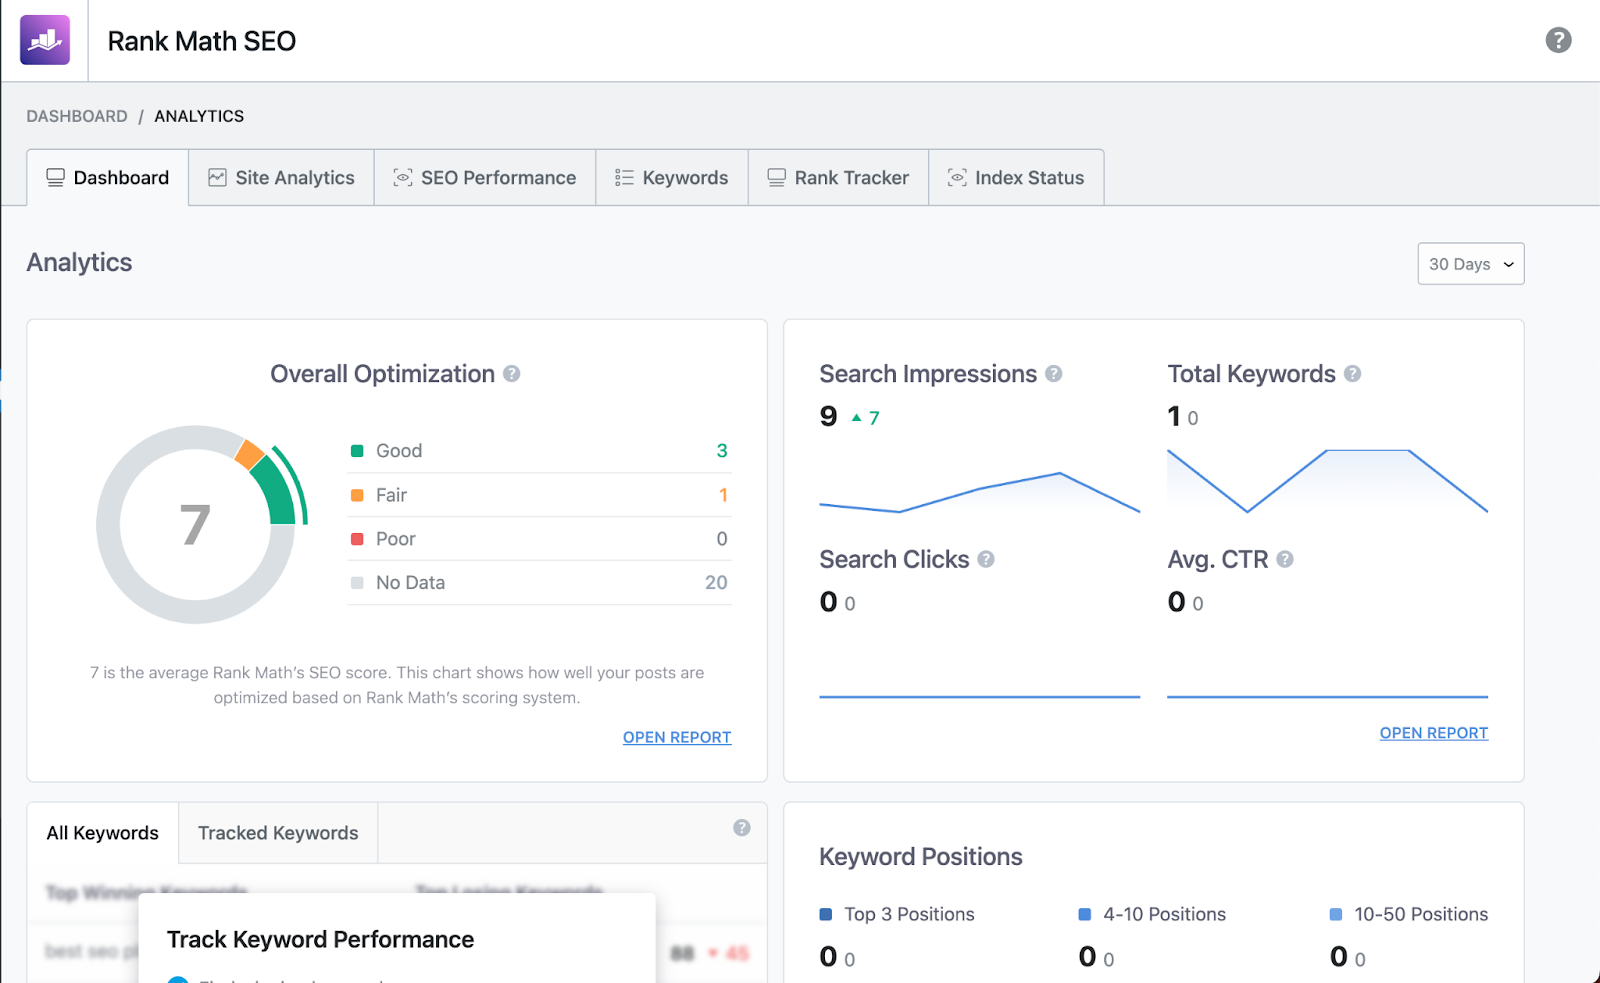Click the impressions increase indicator 7
Viewport: 1600px width, 983px height.
coord(866,418)
